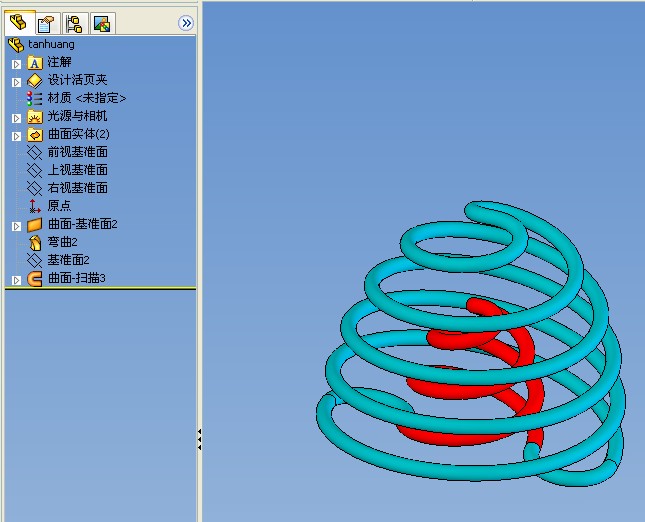Click the 曲面-基准面2 planar surface icon
Viewport: 645px width, 522px height.
tap(35, 225)
